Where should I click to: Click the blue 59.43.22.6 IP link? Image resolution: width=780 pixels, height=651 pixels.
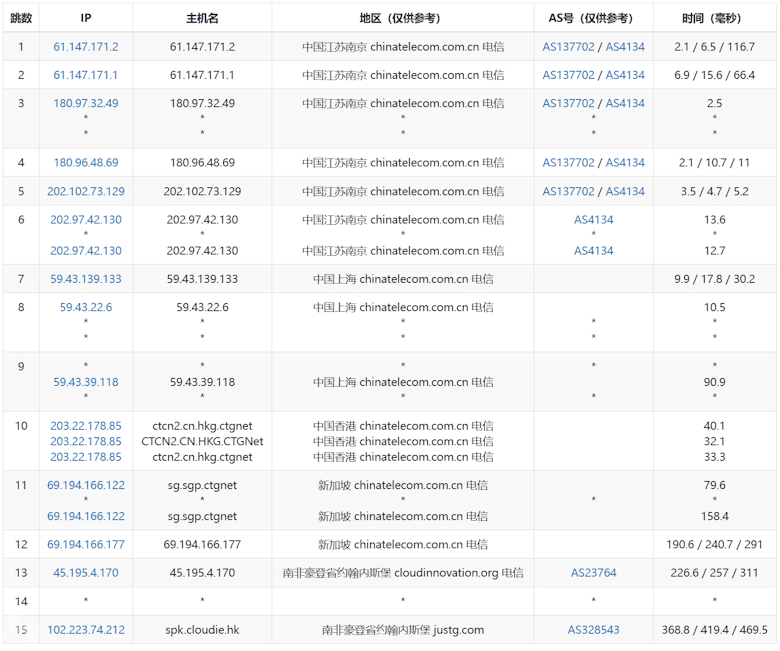(x=86, y=307)
